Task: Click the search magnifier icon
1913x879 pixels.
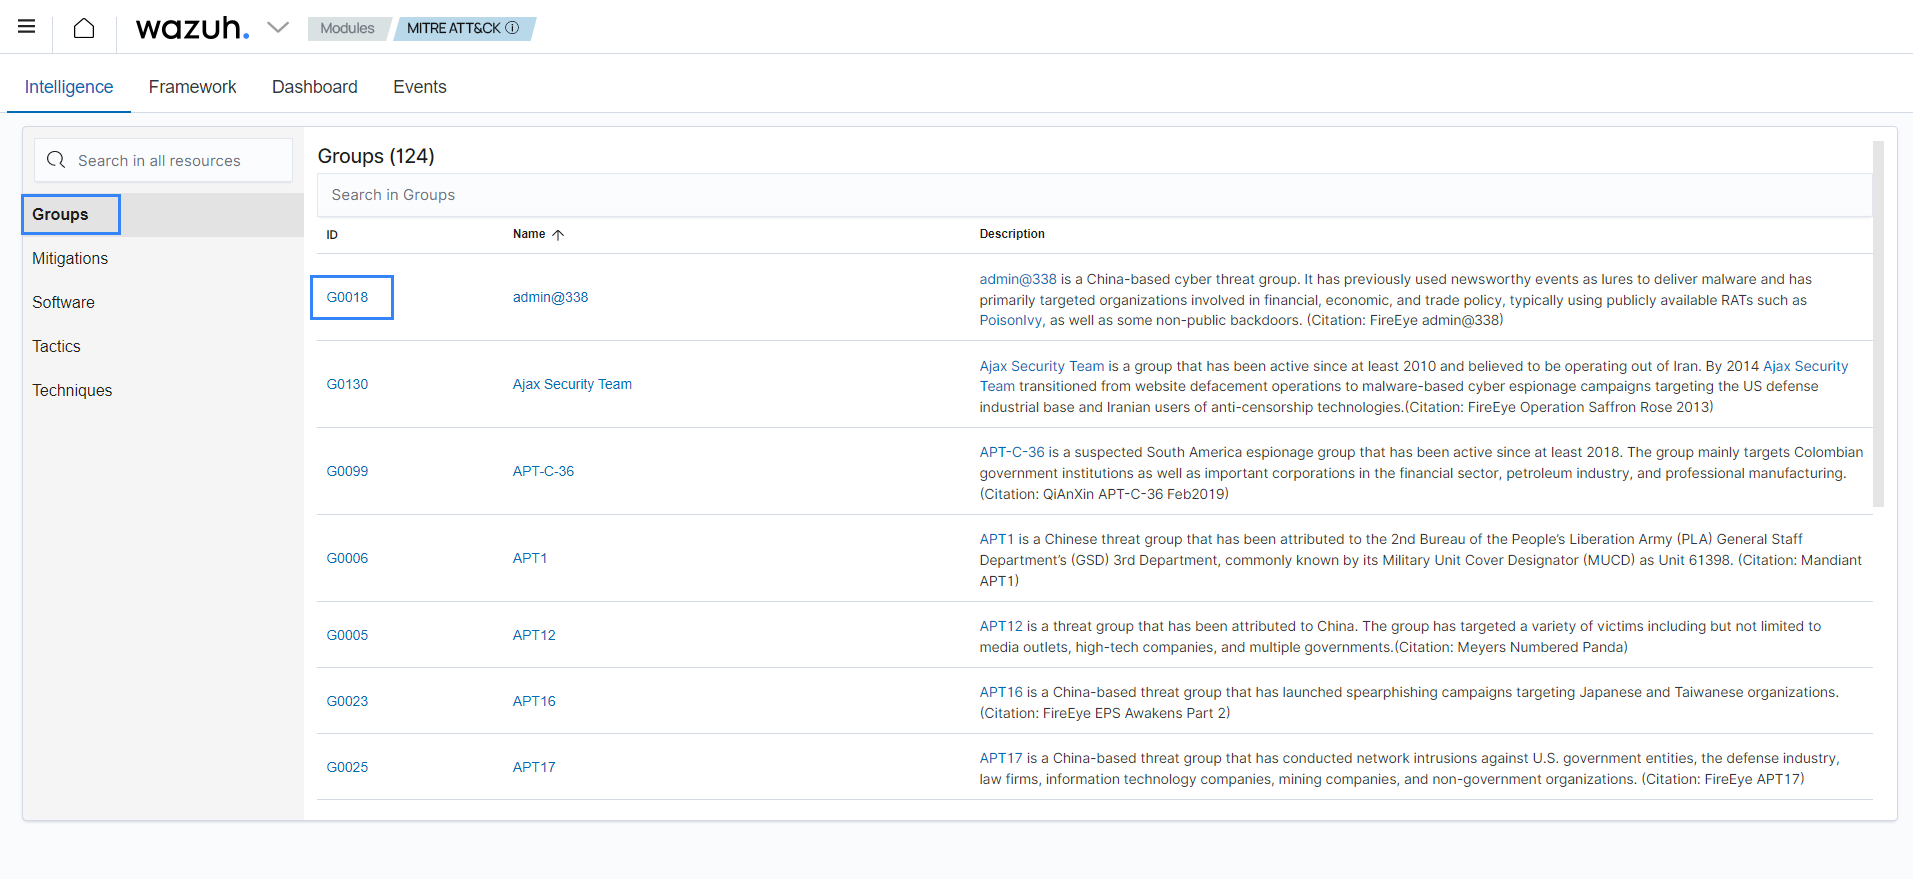Action: (x=56, y=160)
